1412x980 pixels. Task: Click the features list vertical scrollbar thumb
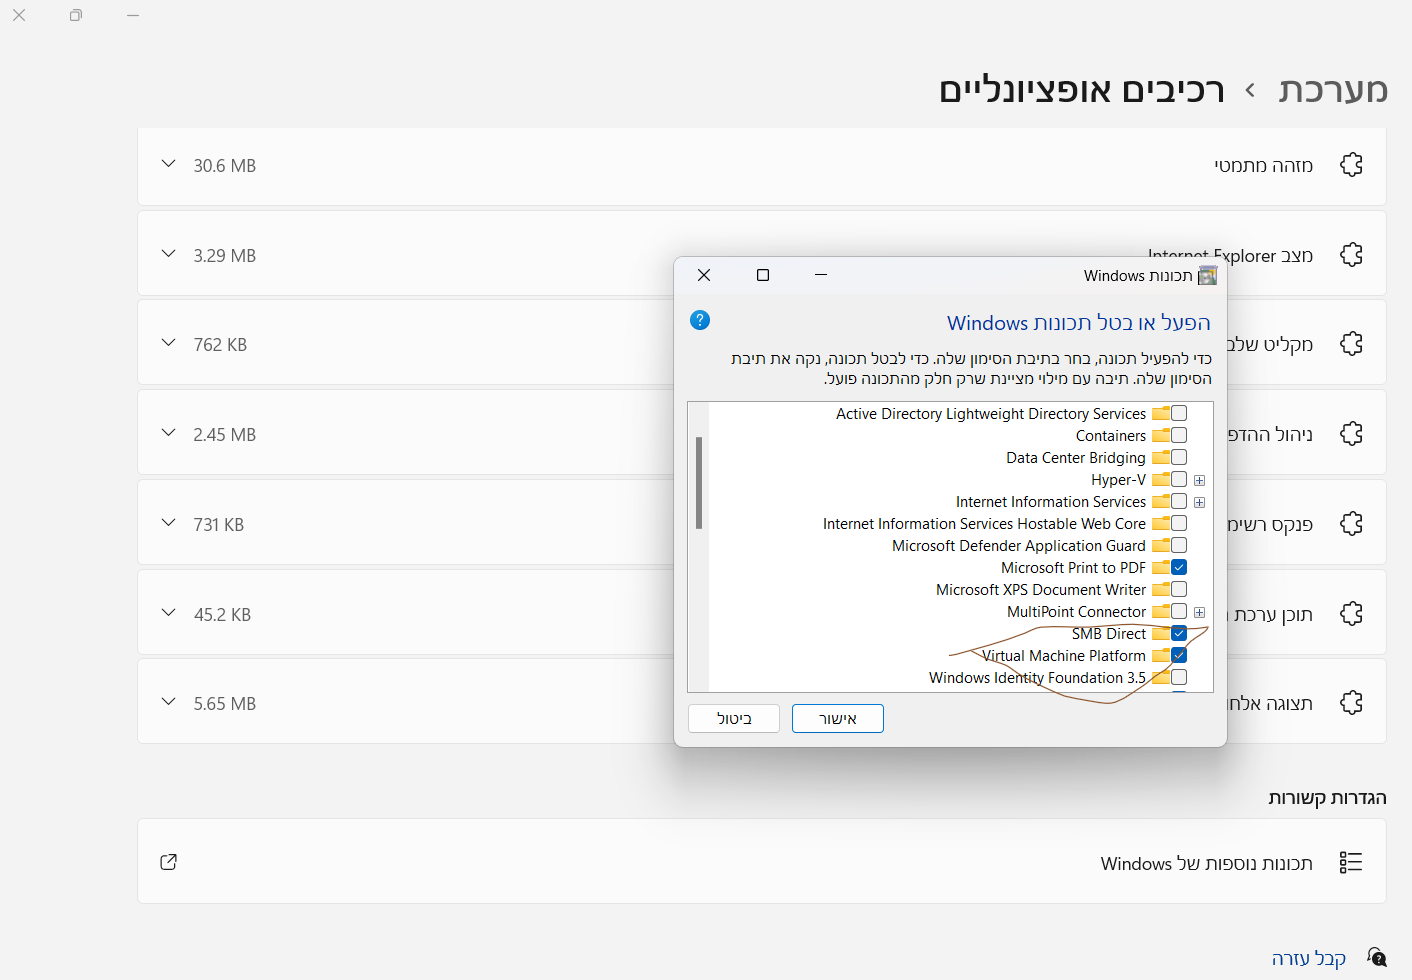pos(699,482)
